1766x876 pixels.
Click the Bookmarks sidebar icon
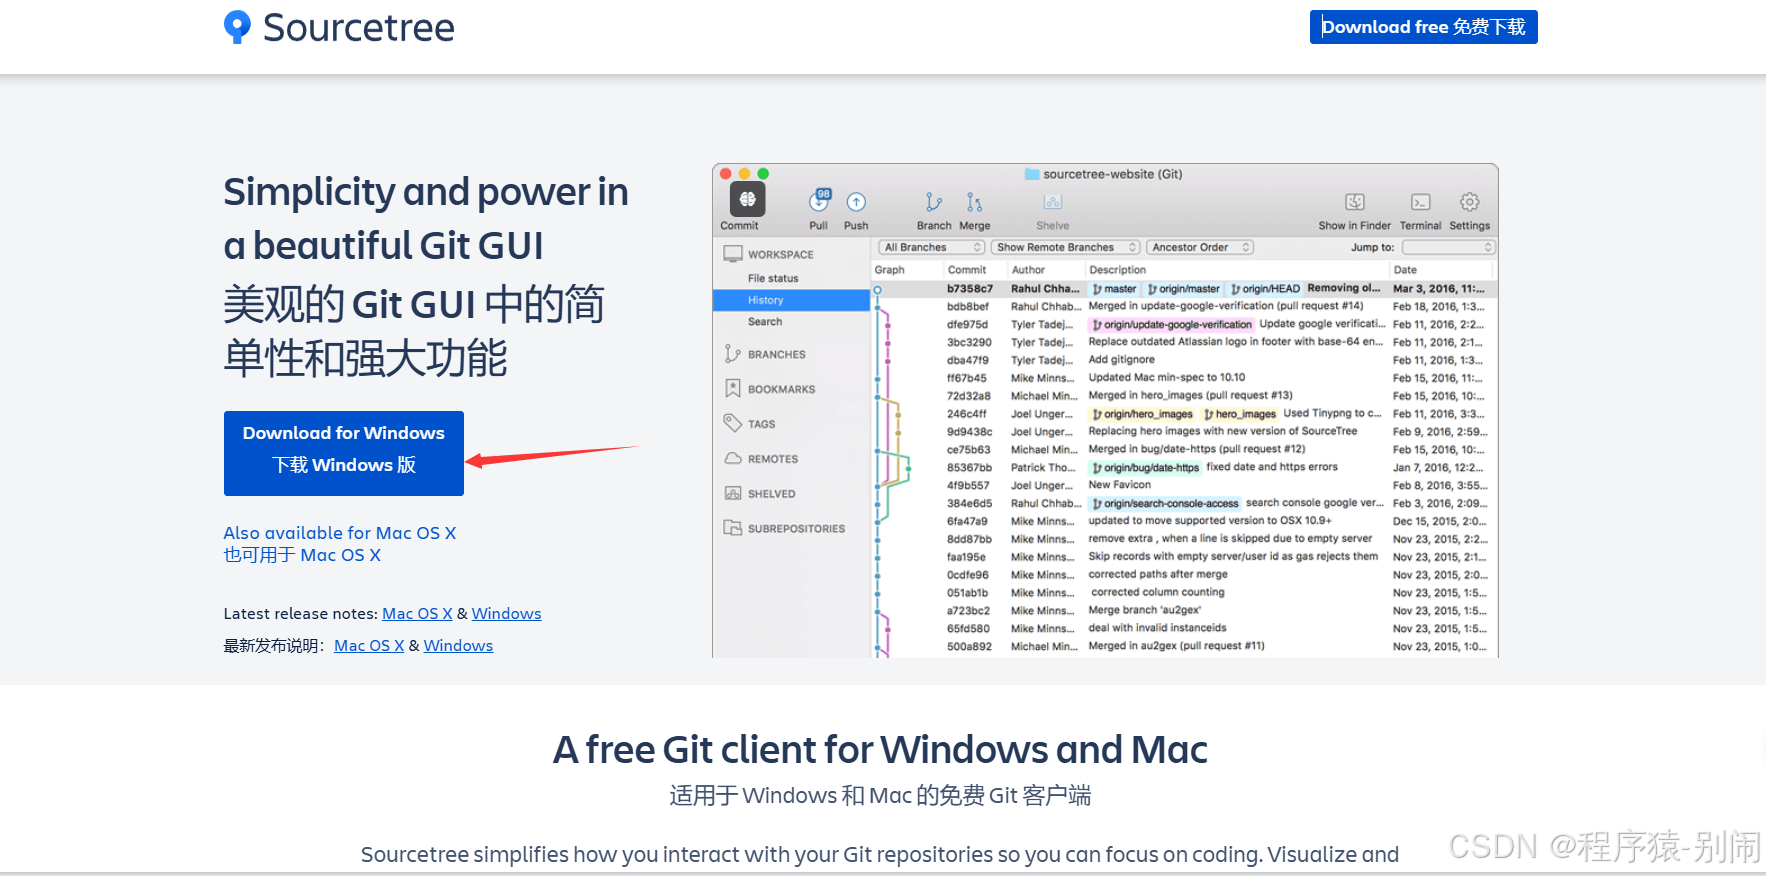click(733, 388)
